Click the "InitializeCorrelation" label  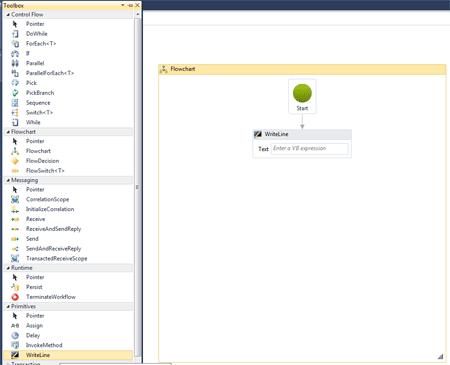[x=50, y=209]
